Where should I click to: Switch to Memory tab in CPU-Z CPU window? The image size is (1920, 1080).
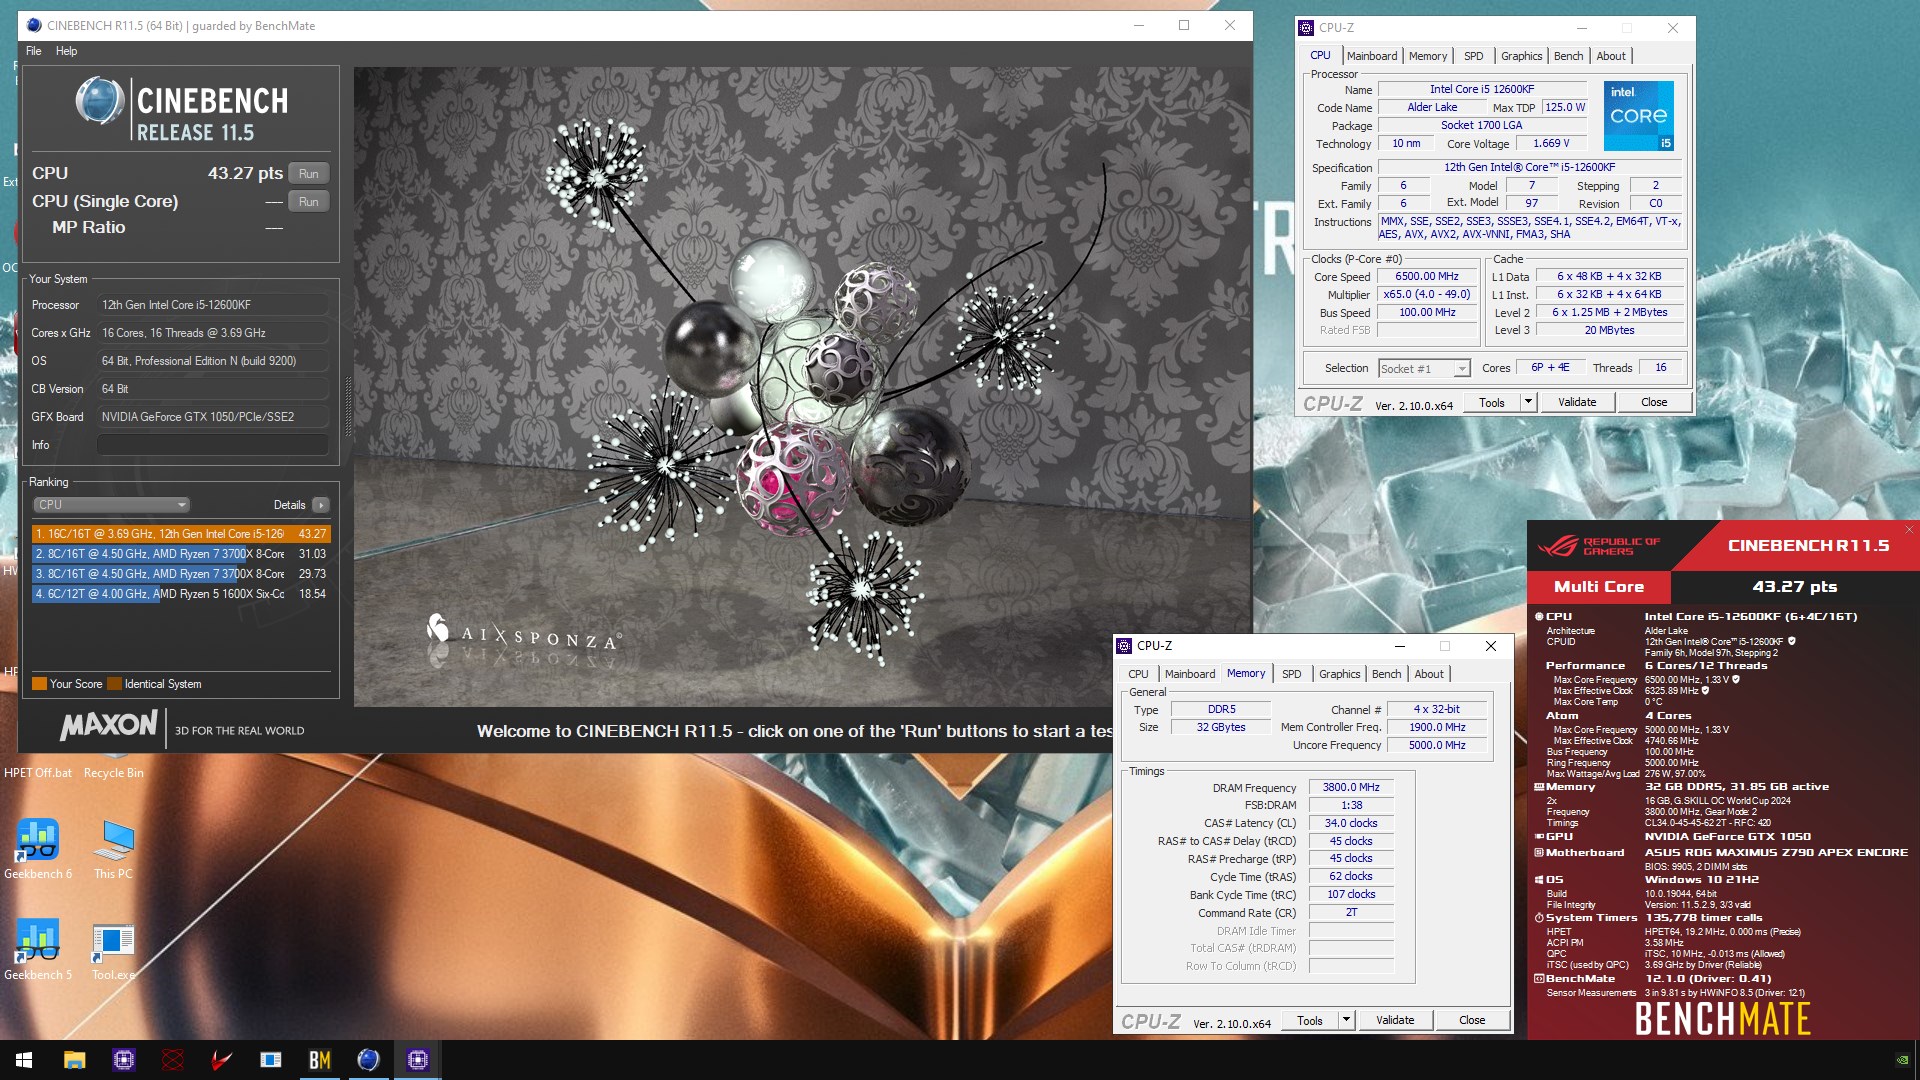1428,56
